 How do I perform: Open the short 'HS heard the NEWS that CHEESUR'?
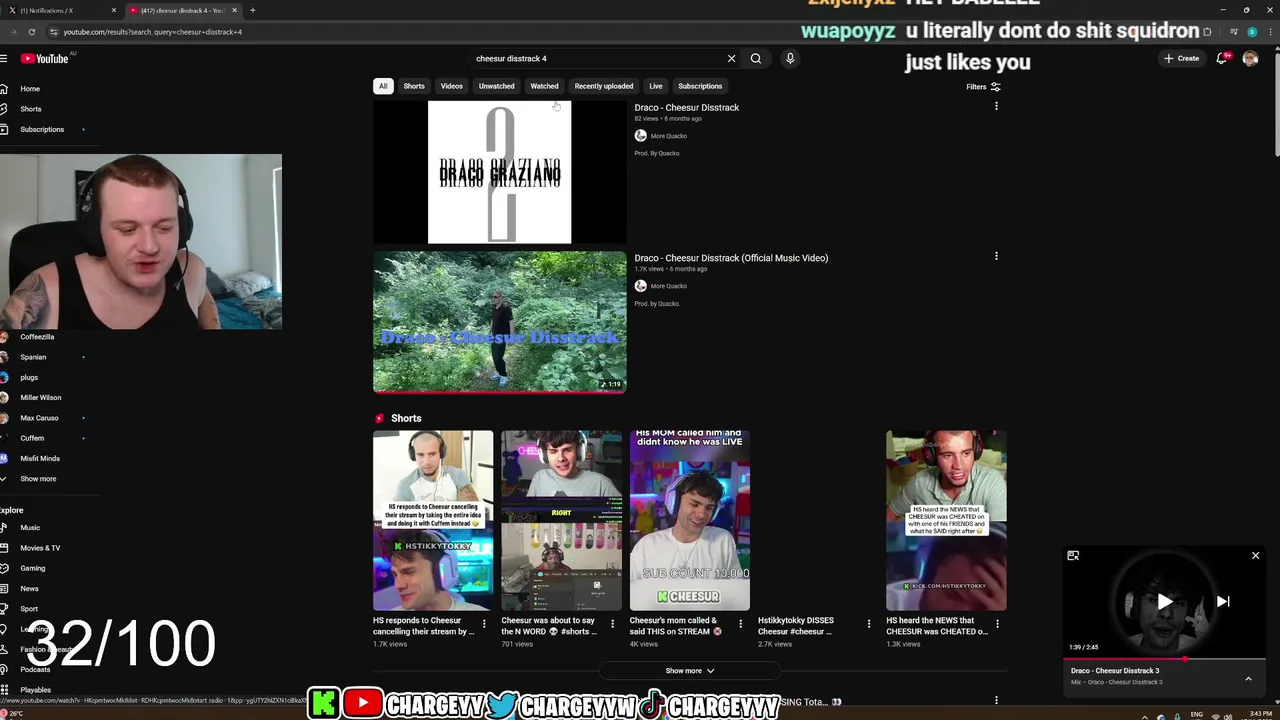coord(946,521)
